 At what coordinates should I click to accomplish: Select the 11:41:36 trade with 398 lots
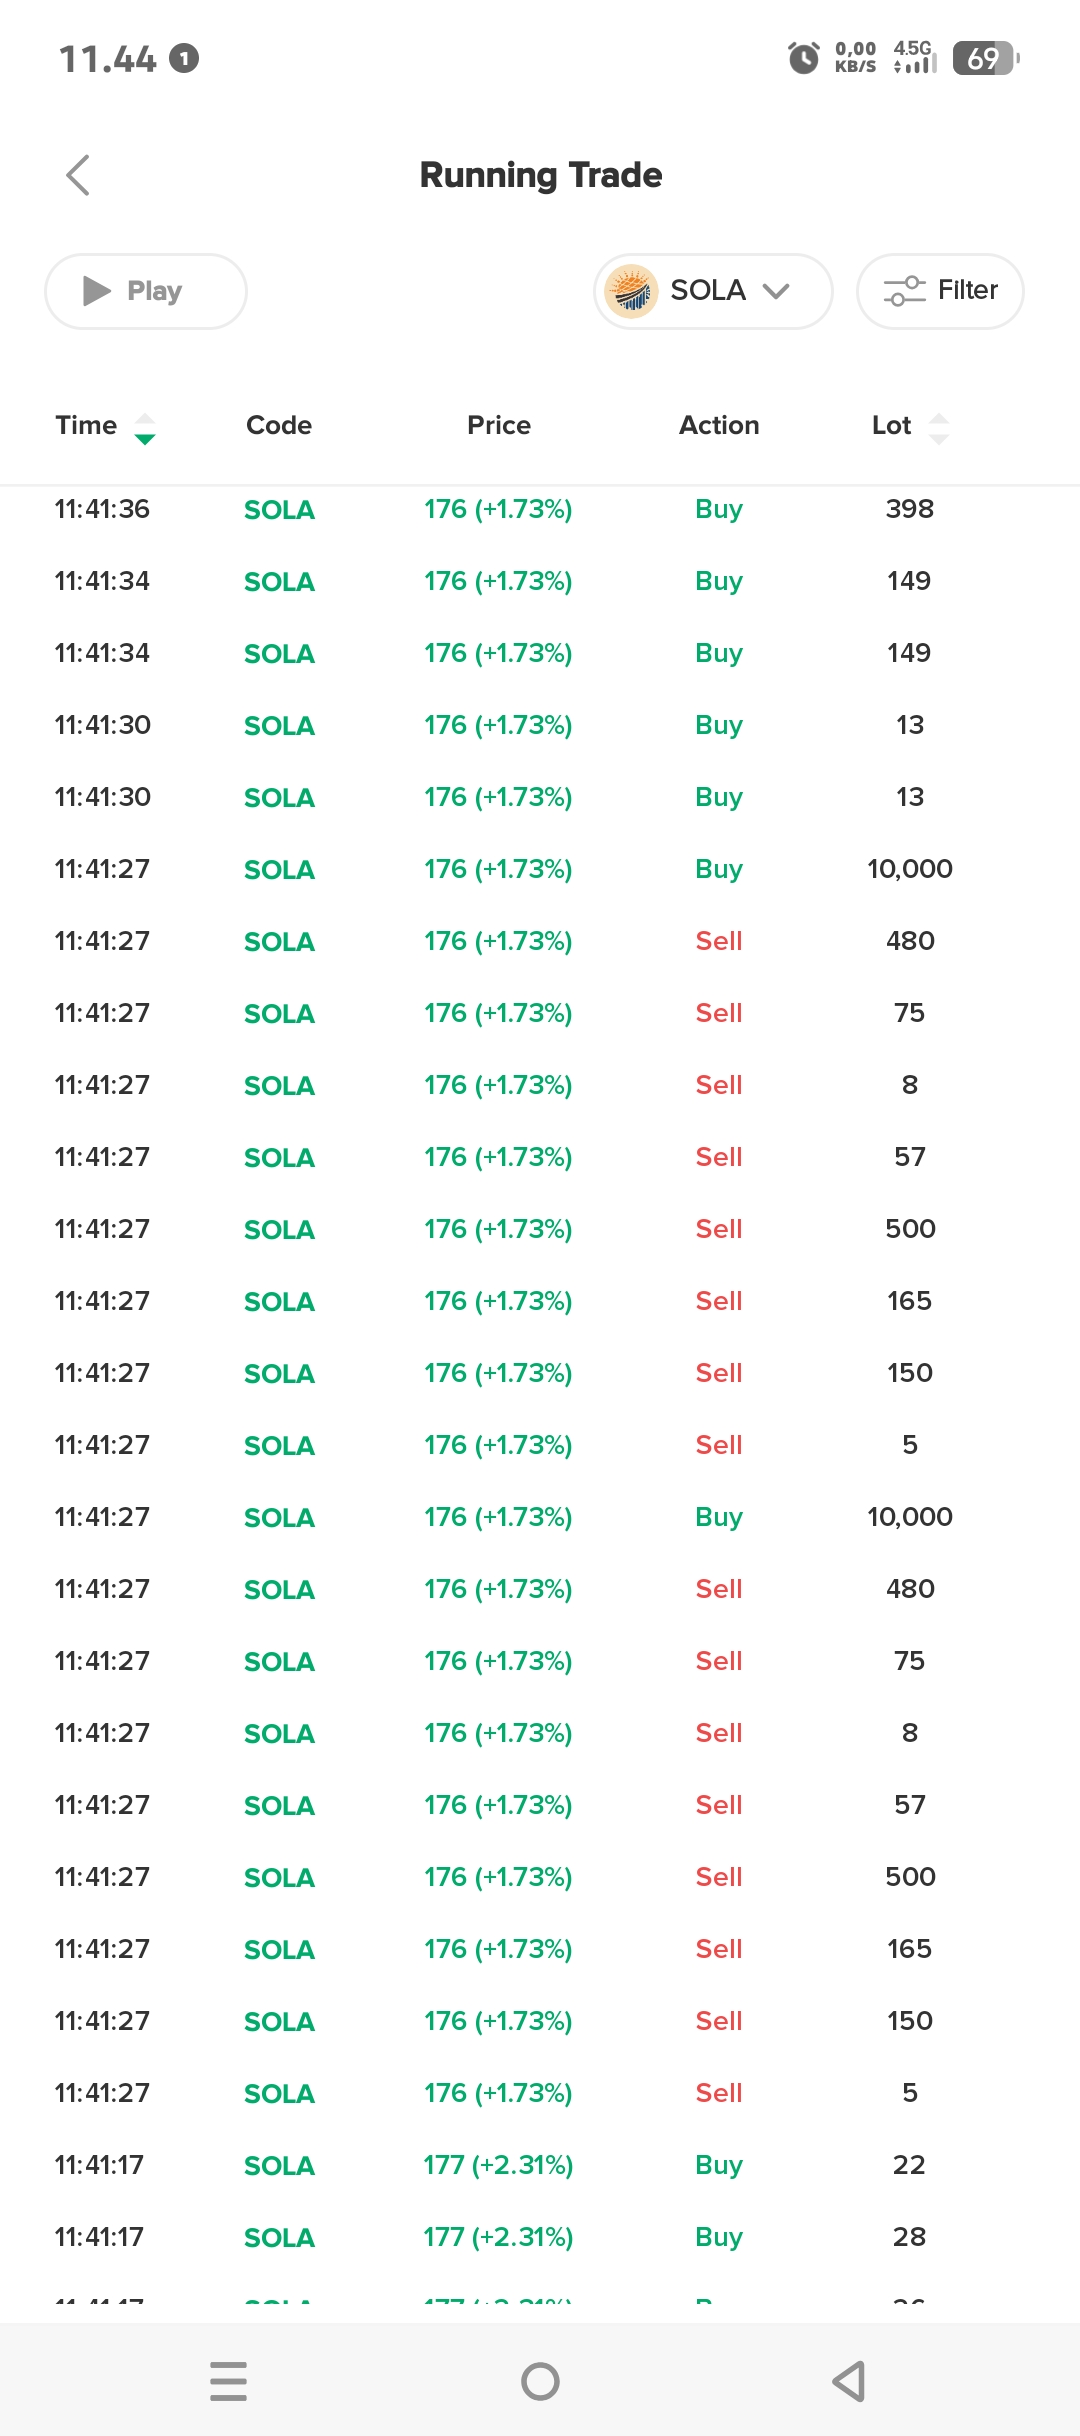[540, 509]
